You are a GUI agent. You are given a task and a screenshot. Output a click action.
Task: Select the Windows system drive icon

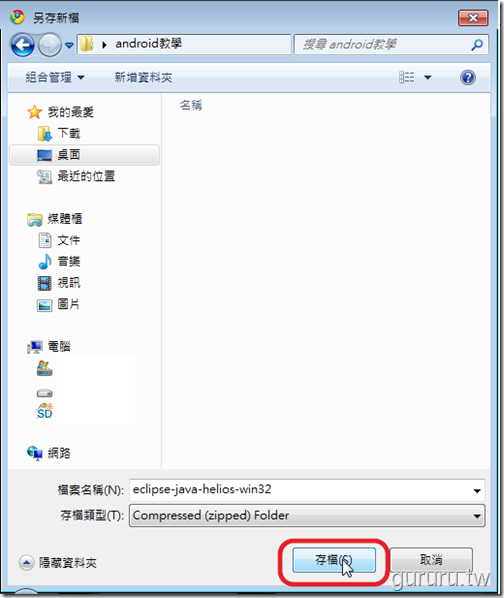tap(45, 368)
